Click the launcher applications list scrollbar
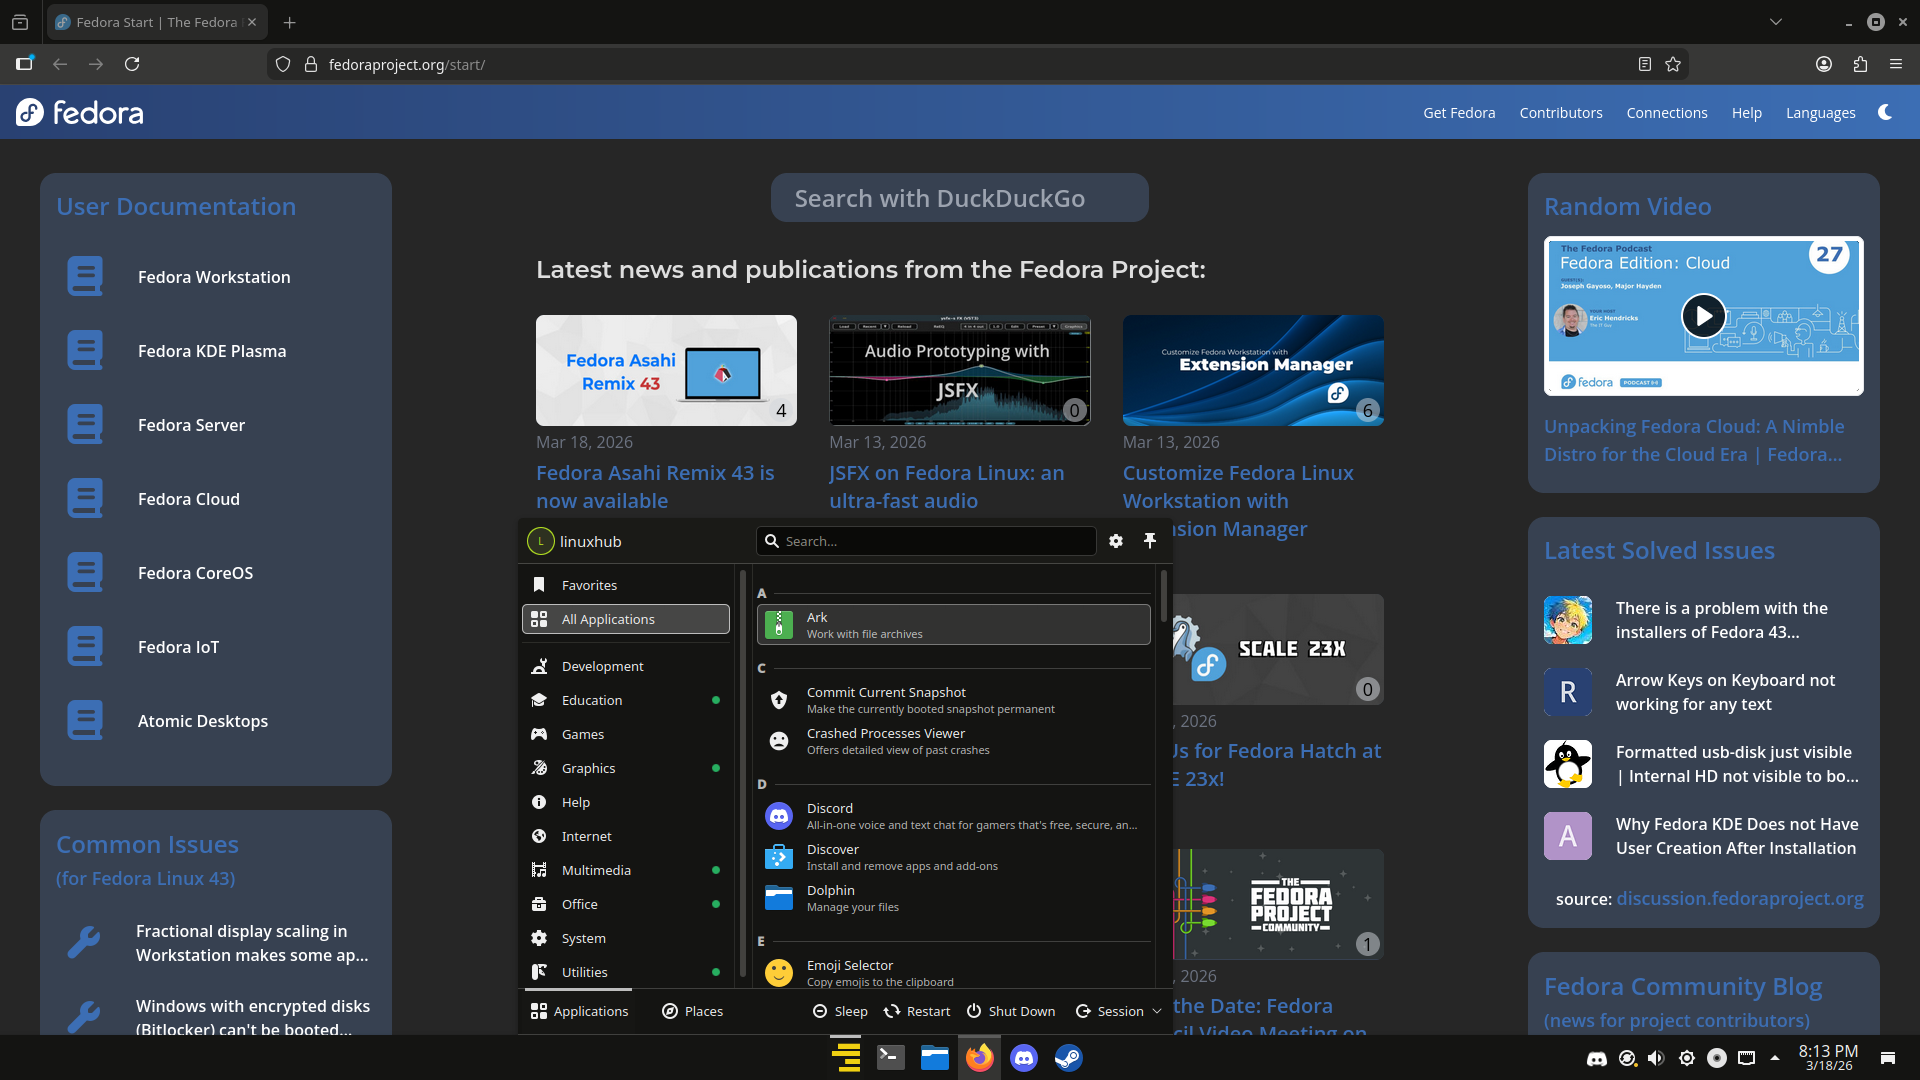The image size is (1920, 1080). (x=1163, y=595)
